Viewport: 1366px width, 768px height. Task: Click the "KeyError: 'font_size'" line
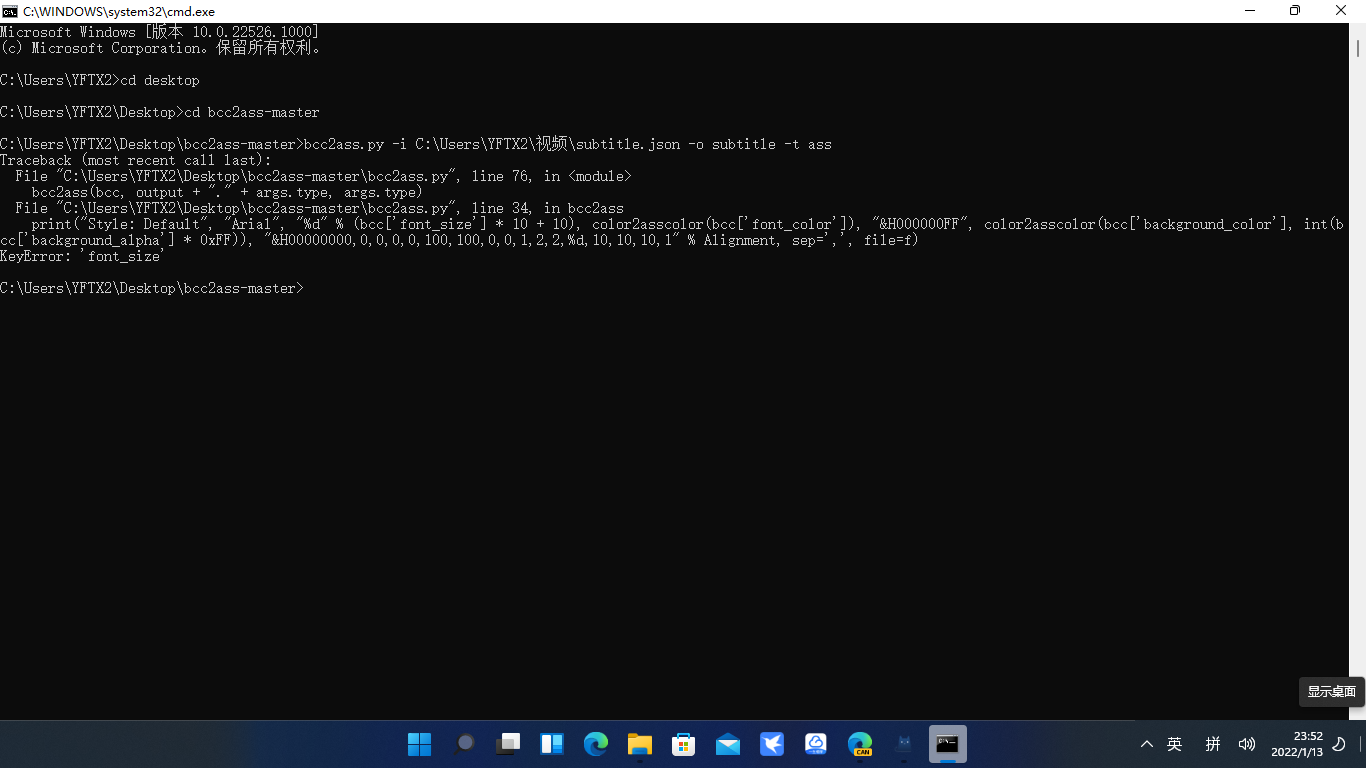83,256
